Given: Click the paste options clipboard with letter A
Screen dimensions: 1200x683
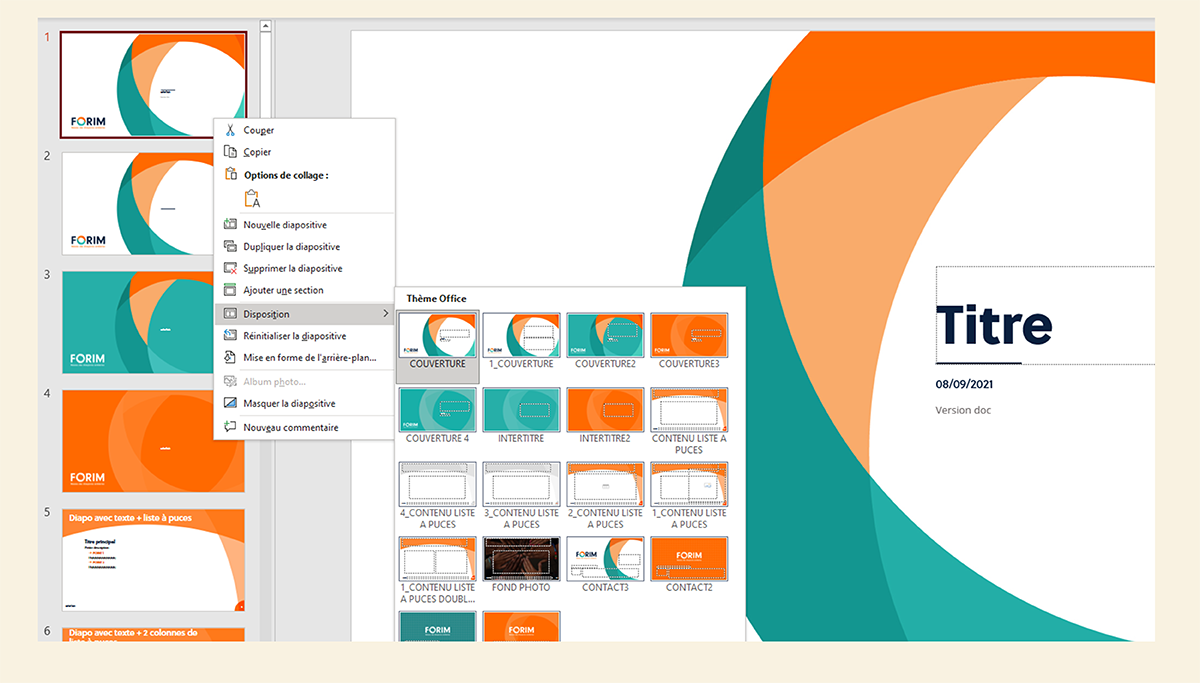Looking at the screenshot, I should 251,198.
